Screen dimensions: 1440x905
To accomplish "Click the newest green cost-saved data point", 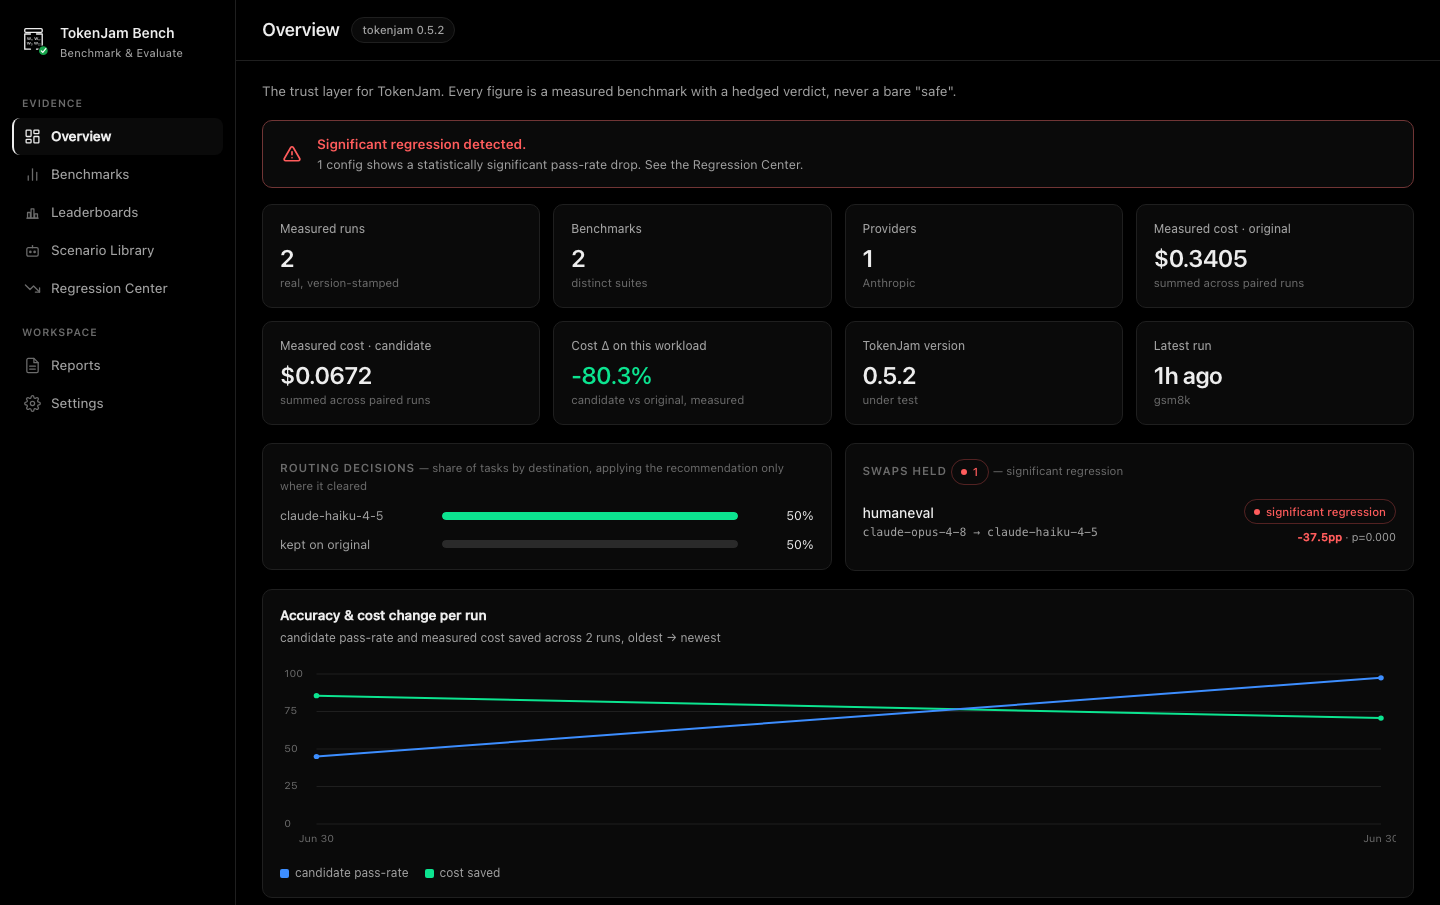I will click(1381, 718).
